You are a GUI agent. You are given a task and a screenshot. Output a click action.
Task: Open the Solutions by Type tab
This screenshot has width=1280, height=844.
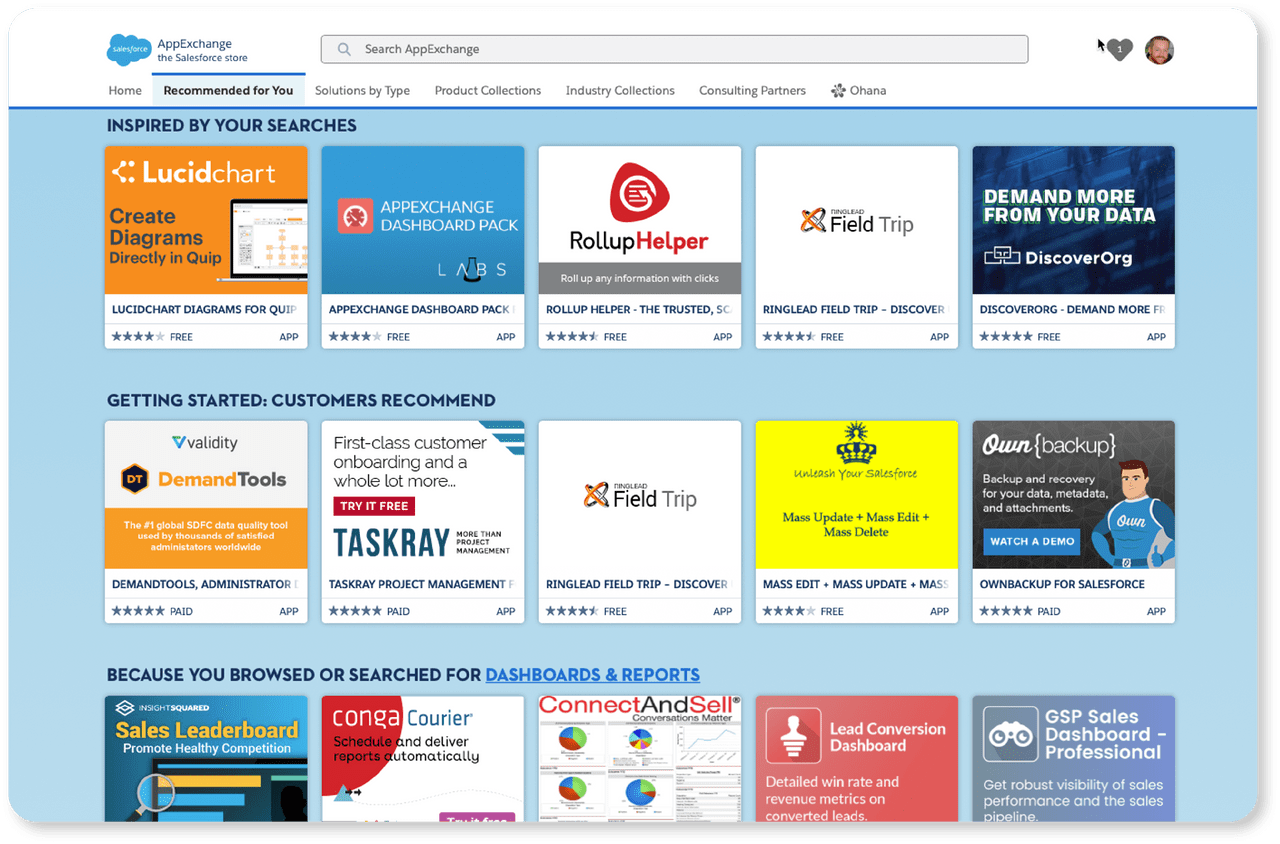click(x=362, y=91)
